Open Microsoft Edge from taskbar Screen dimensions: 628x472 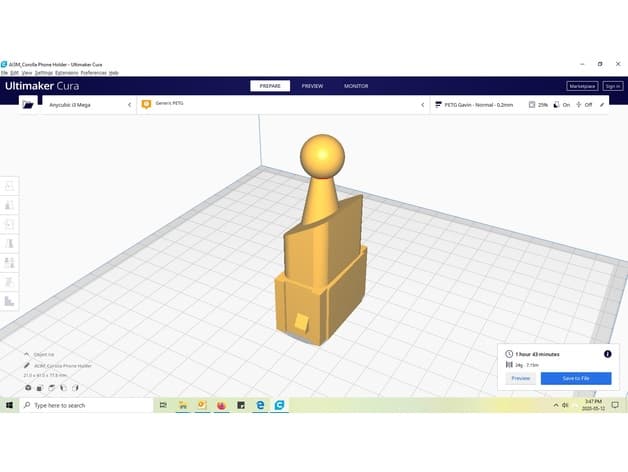pyautogui.click(x=260, y=405)
